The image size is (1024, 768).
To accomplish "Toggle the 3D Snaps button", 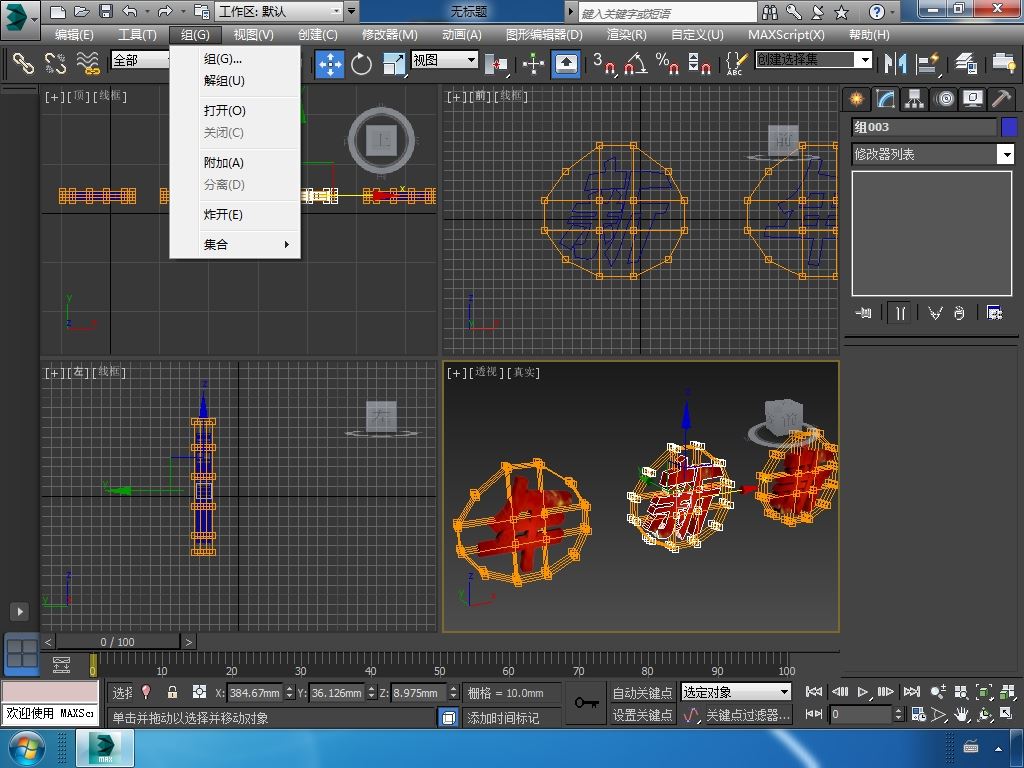I will (604, 64).
